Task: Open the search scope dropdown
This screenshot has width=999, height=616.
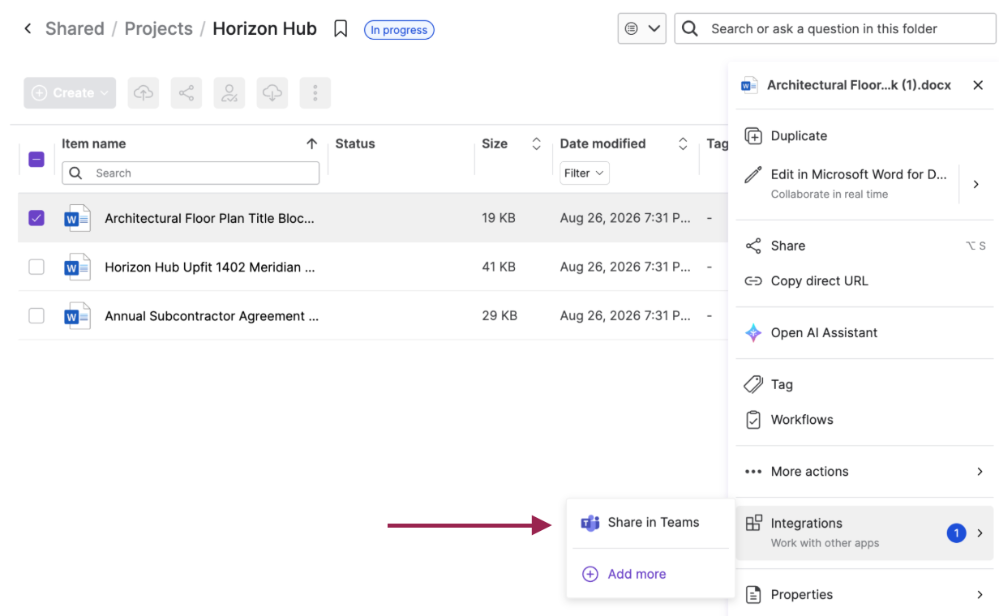Action: coord(642,29)
